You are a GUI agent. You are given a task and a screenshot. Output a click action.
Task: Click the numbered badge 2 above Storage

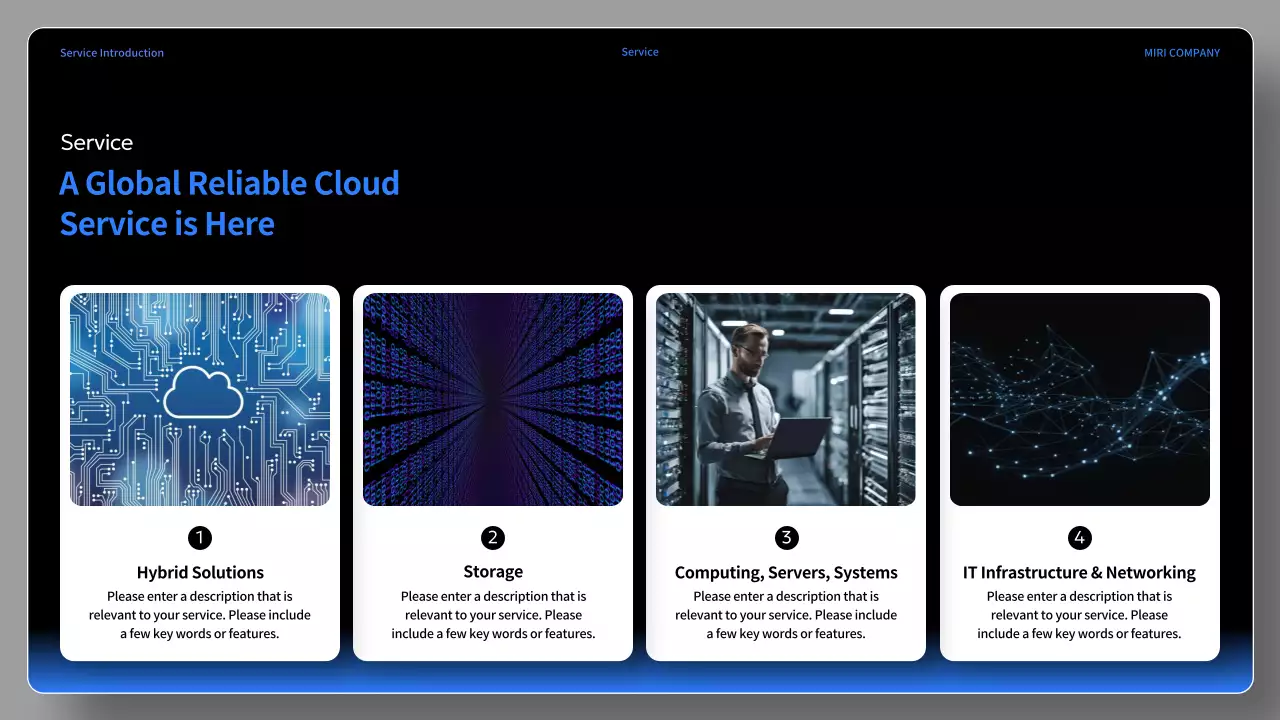click(493, 537)
